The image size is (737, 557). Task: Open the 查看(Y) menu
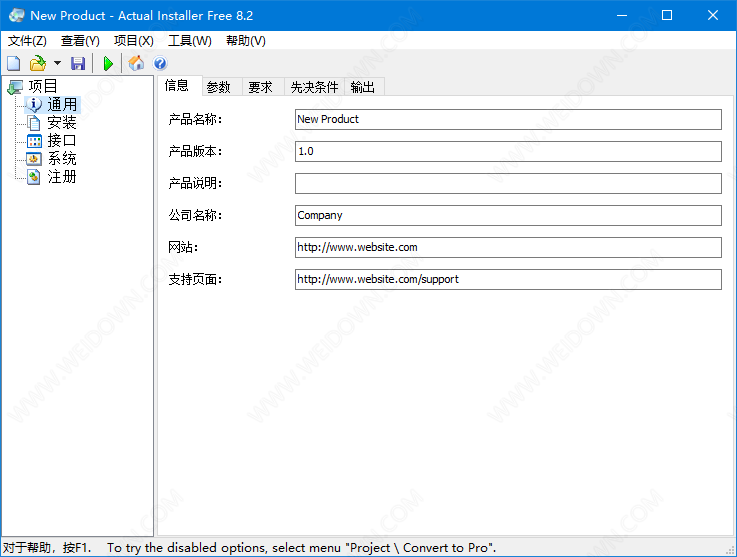pos(80,41)
